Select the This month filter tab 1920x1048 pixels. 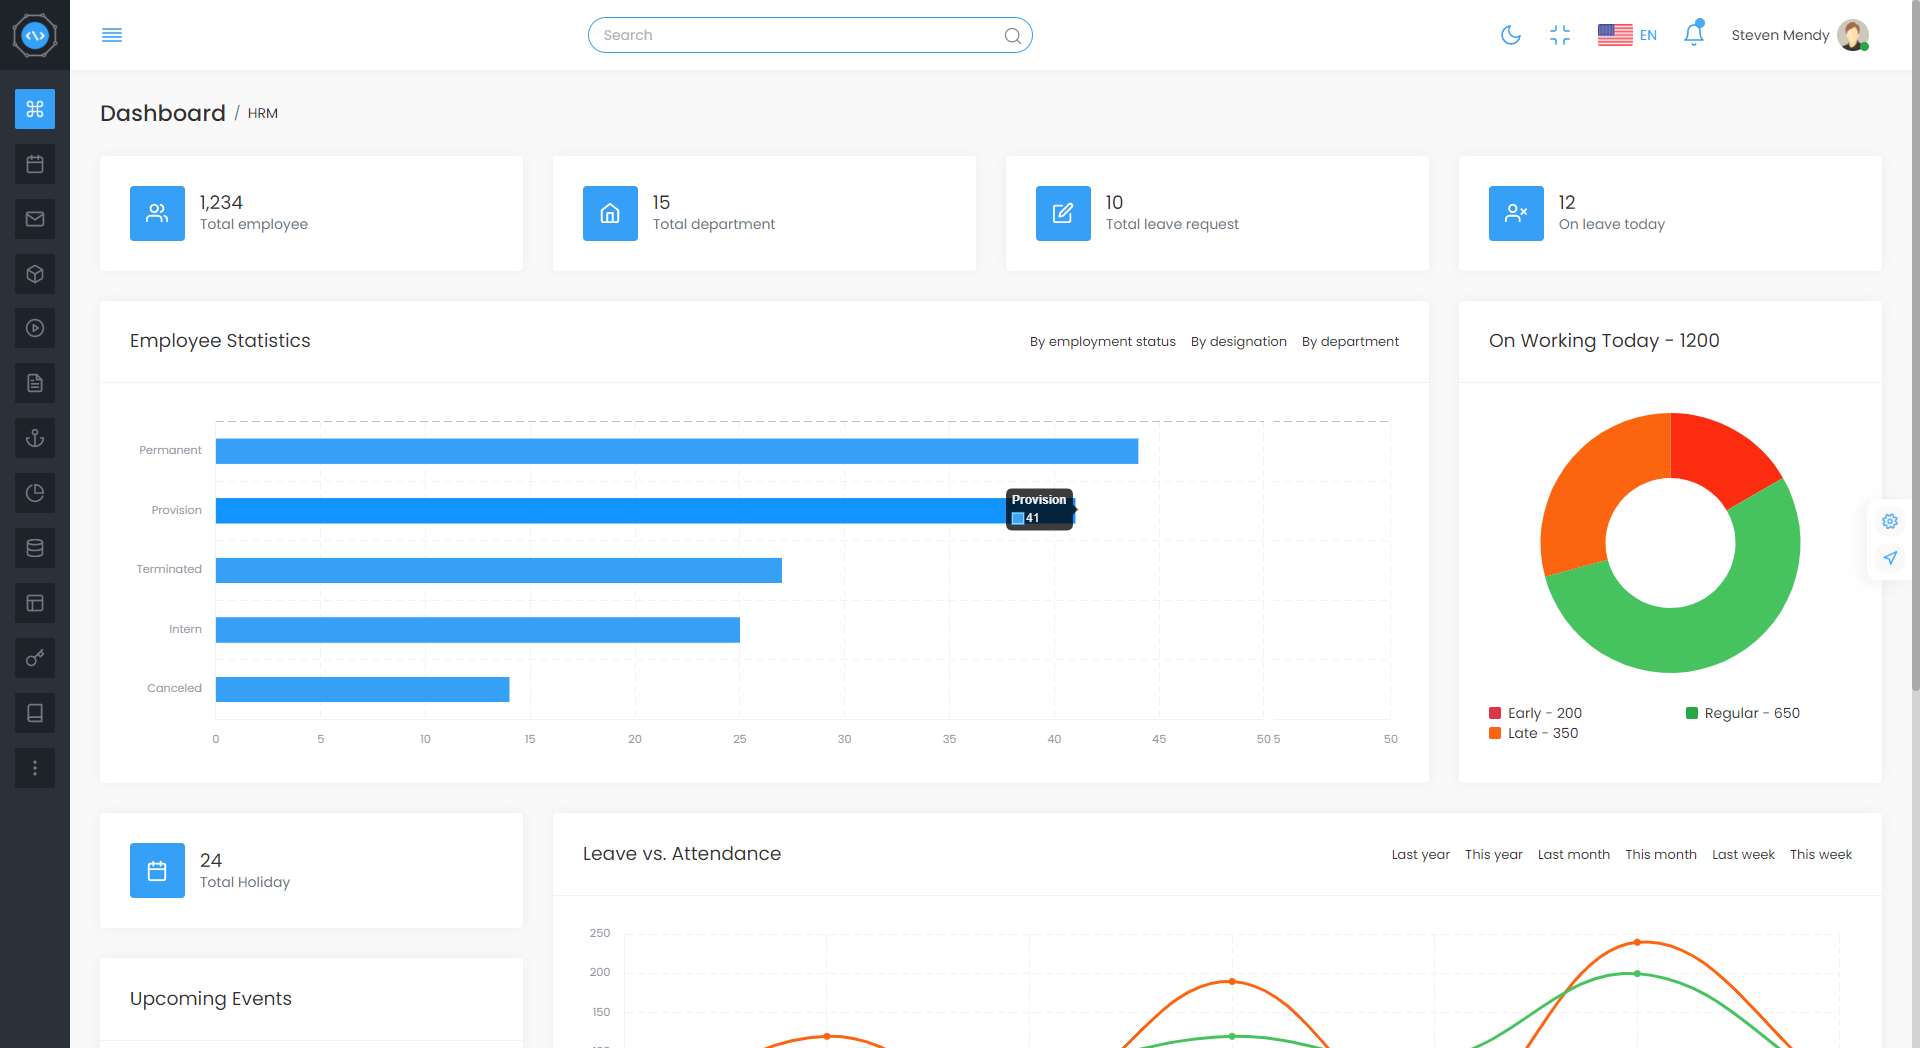(x=1660, y=855)
